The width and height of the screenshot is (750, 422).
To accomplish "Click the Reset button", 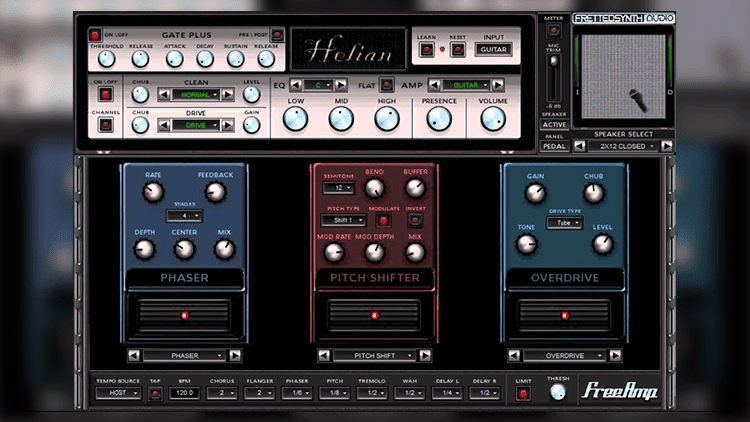I will [457, 49].
